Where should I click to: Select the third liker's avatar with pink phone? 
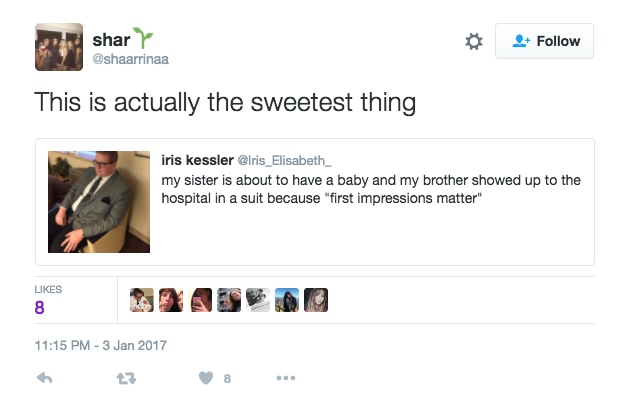(200, 300)
